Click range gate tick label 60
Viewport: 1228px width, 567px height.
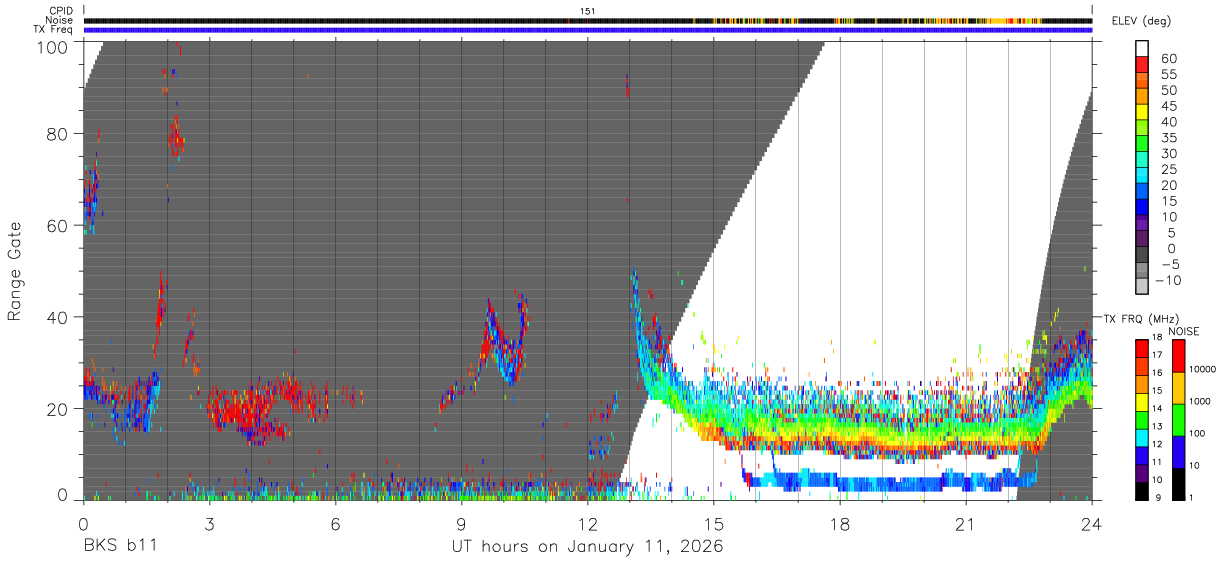click(59, 225)
